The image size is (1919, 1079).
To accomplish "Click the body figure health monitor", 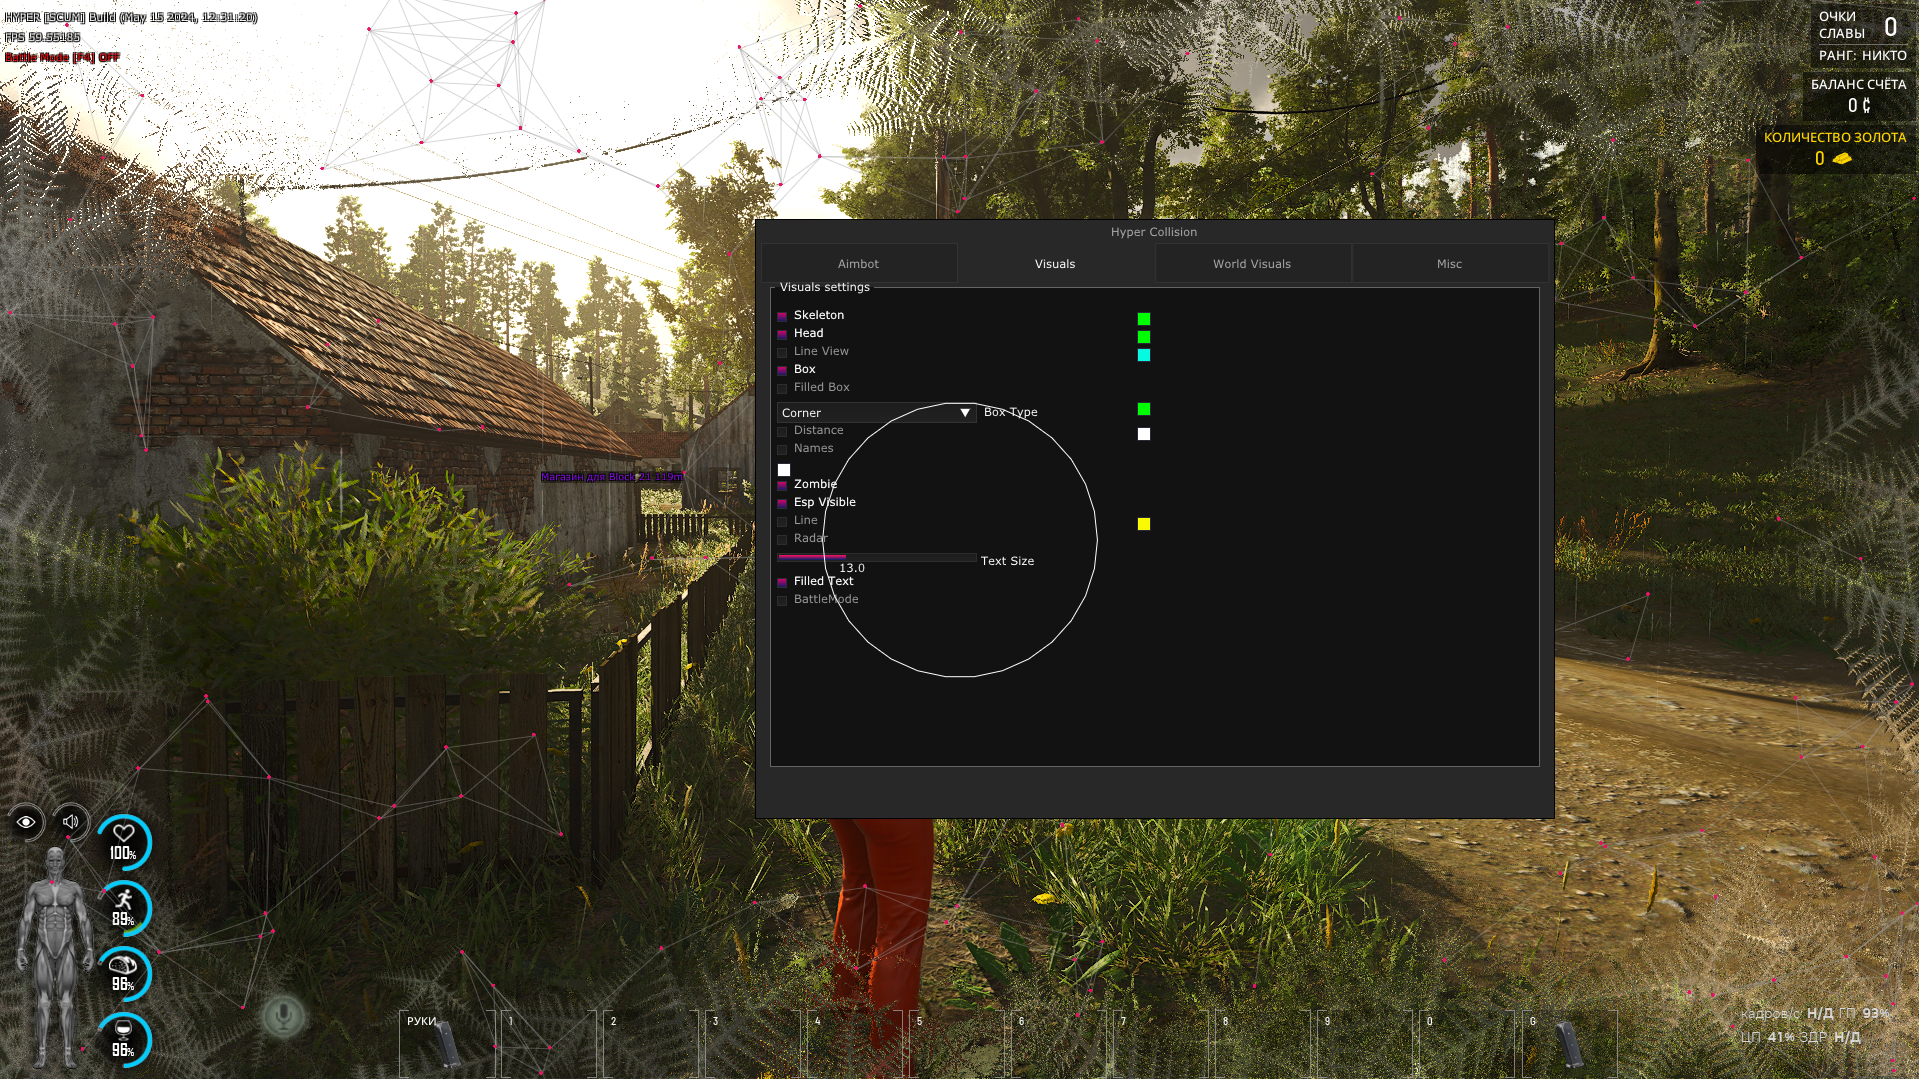I will 55,955.
